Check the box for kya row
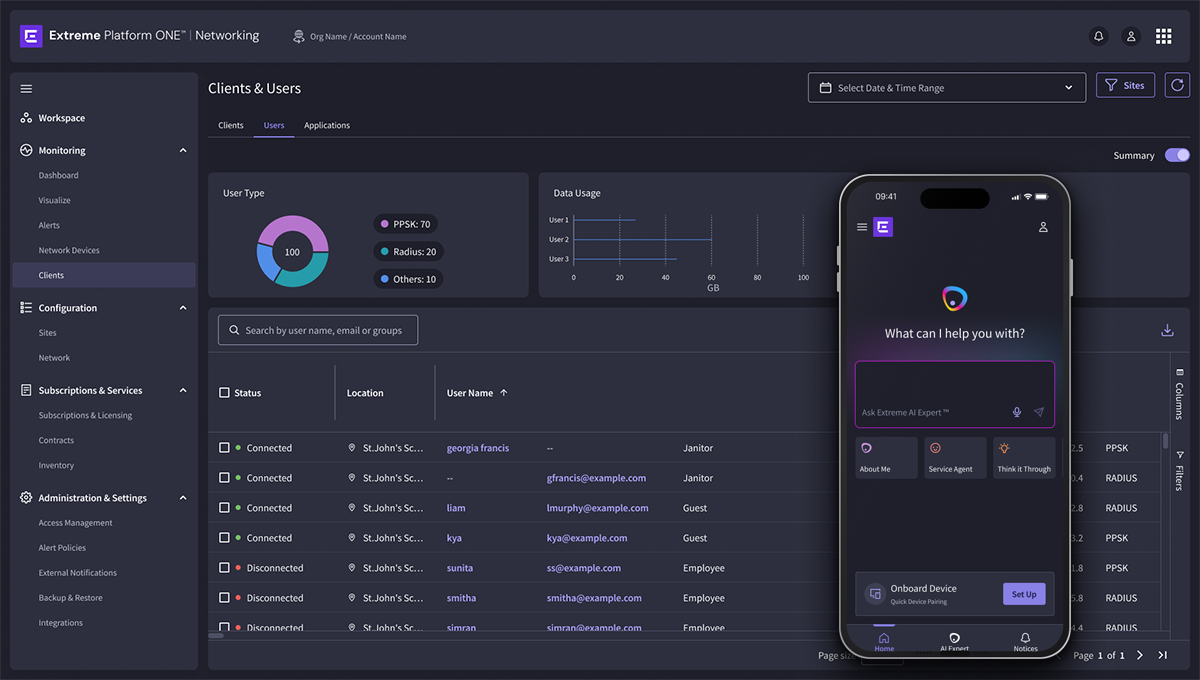 click(224, 538)
